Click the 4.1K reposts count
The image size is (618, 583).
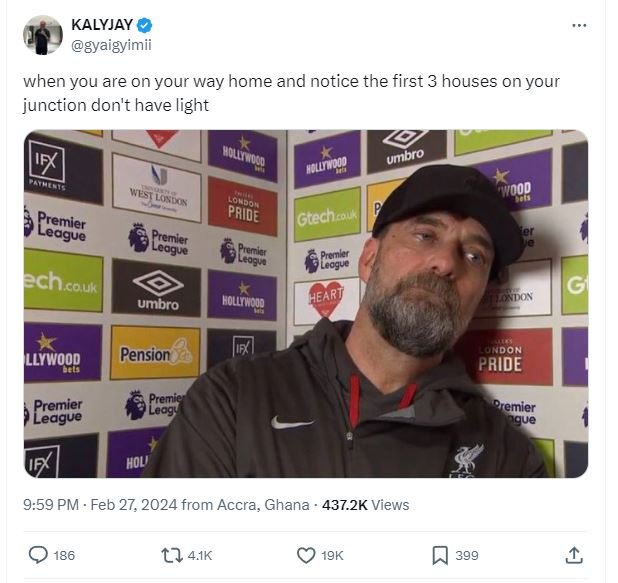(199, 555)
